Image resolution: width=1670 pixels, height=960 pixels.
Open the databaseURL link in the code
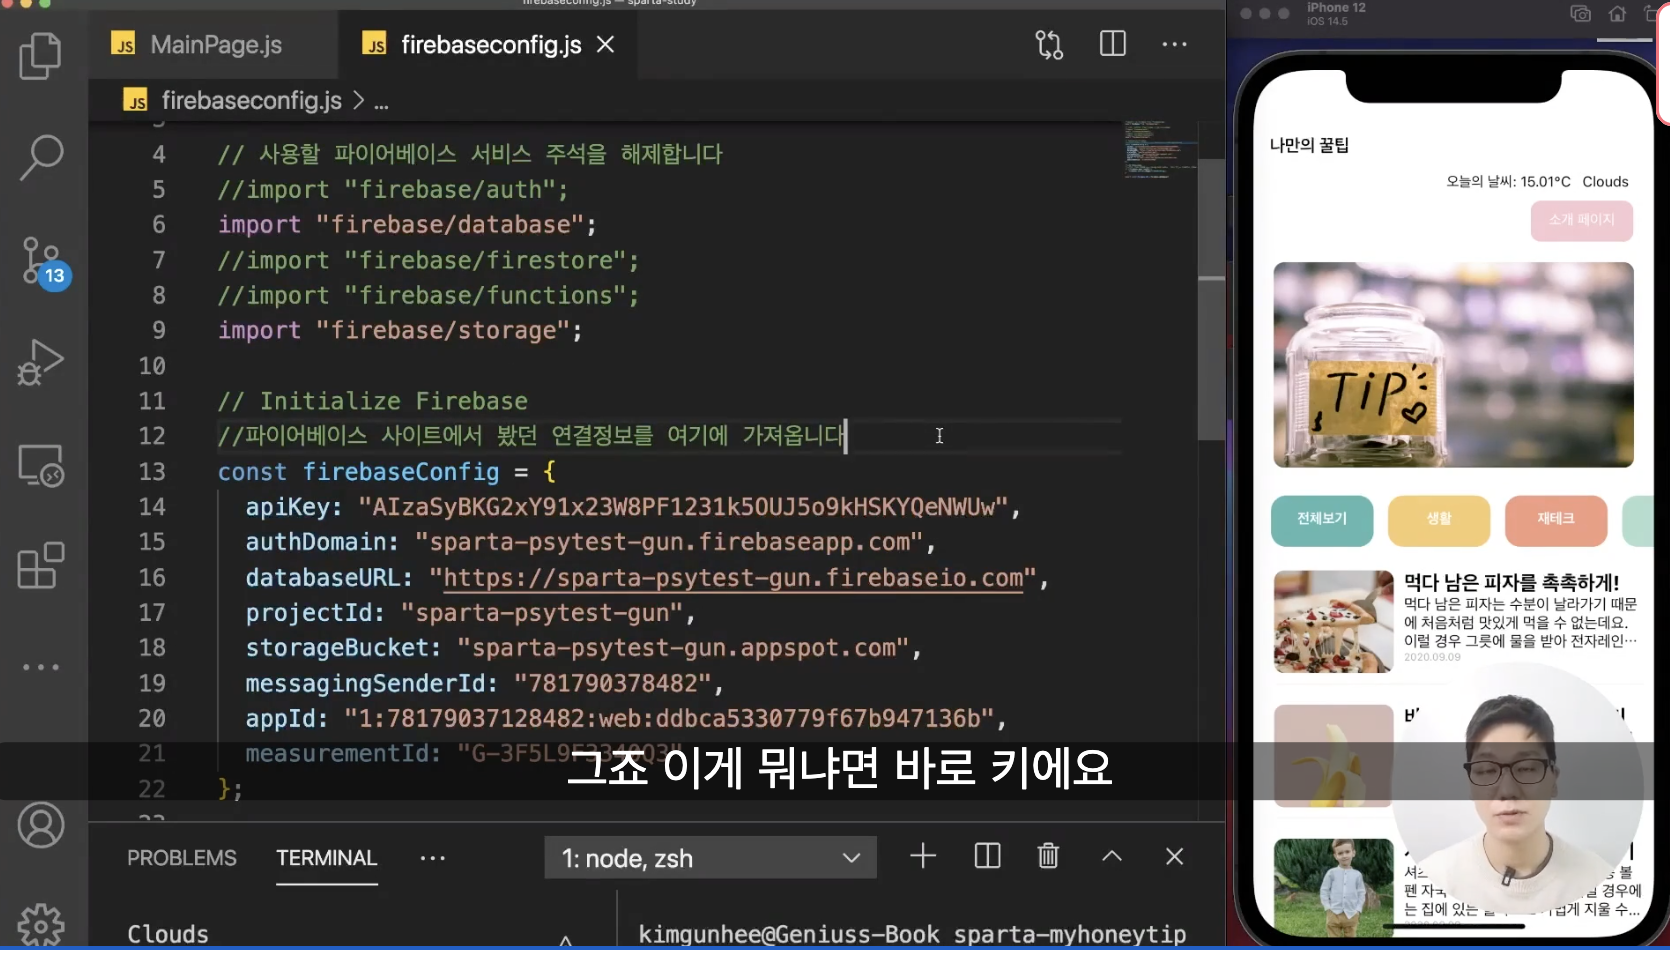click(733, 578)
